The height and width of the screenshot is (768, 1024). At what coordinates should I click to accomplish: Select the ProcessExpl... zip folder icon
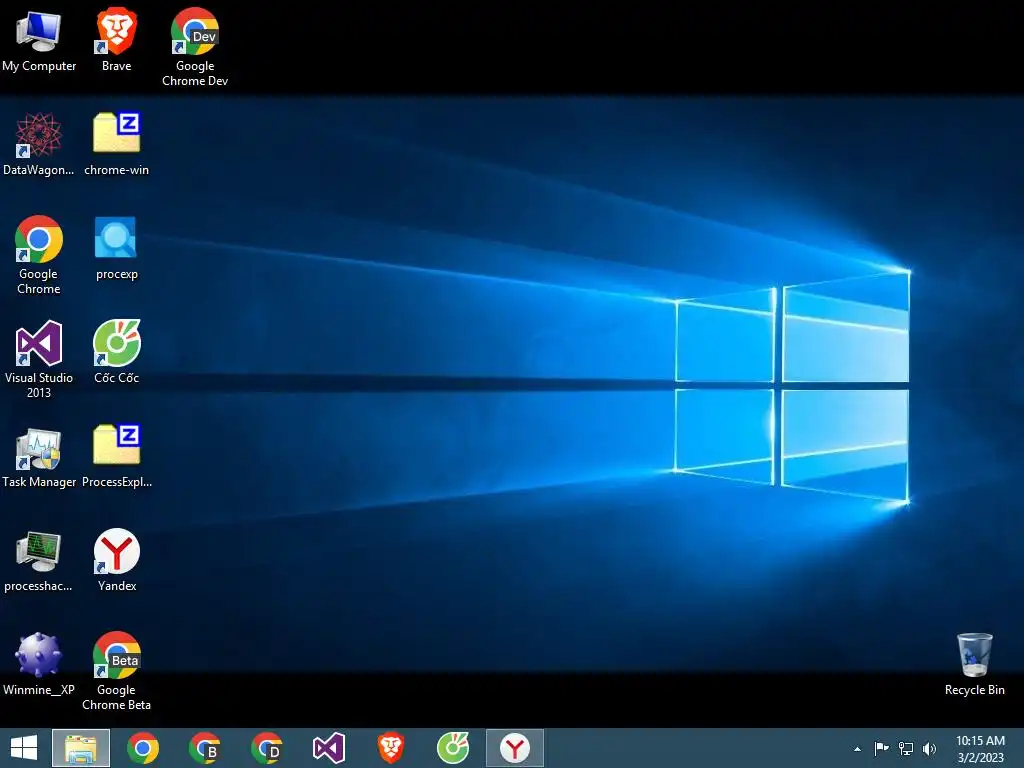pos(116,457)
